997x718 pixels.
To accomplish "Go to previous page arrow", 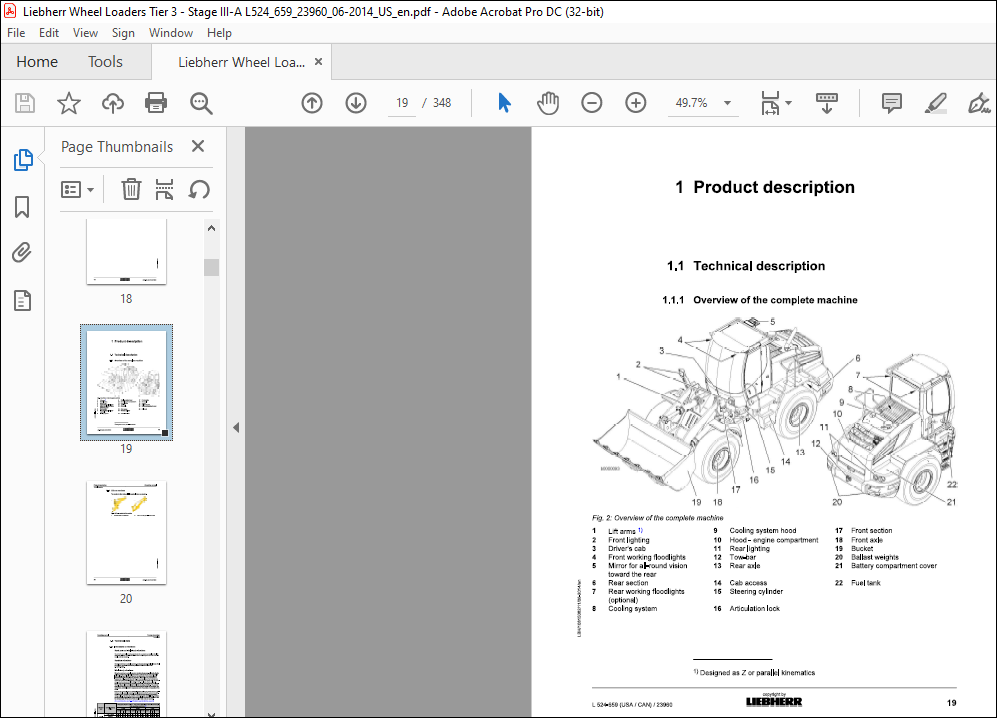I will pyautogui.click(x=312, y=103).
